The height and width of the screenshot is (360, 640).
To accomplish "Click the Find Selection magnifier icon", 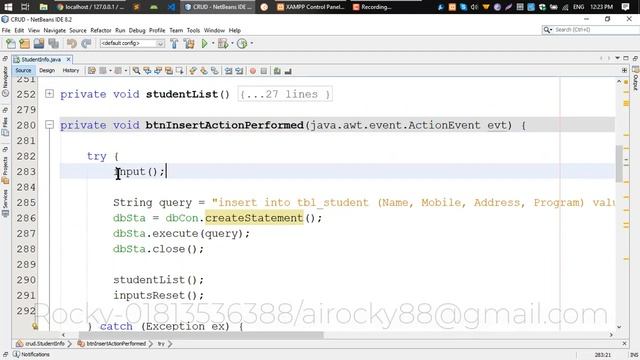I will tap(136, 71).
